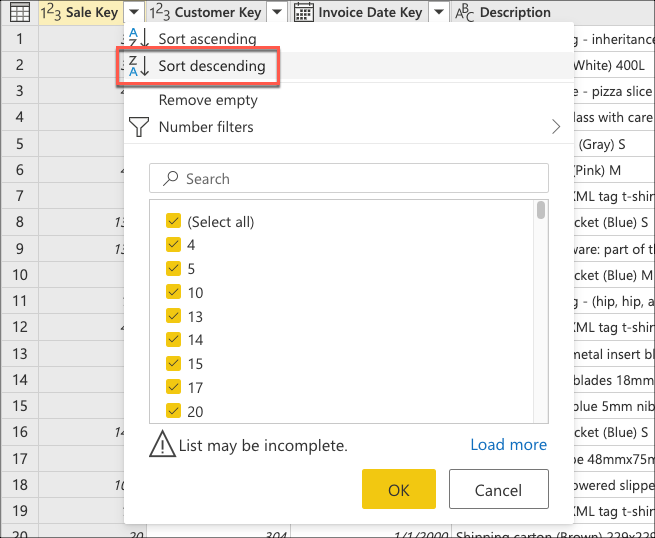Click the Sale Key number type icon
Image resolution: width=655 pixels, height=538 pixels.
tap(51, 13)
